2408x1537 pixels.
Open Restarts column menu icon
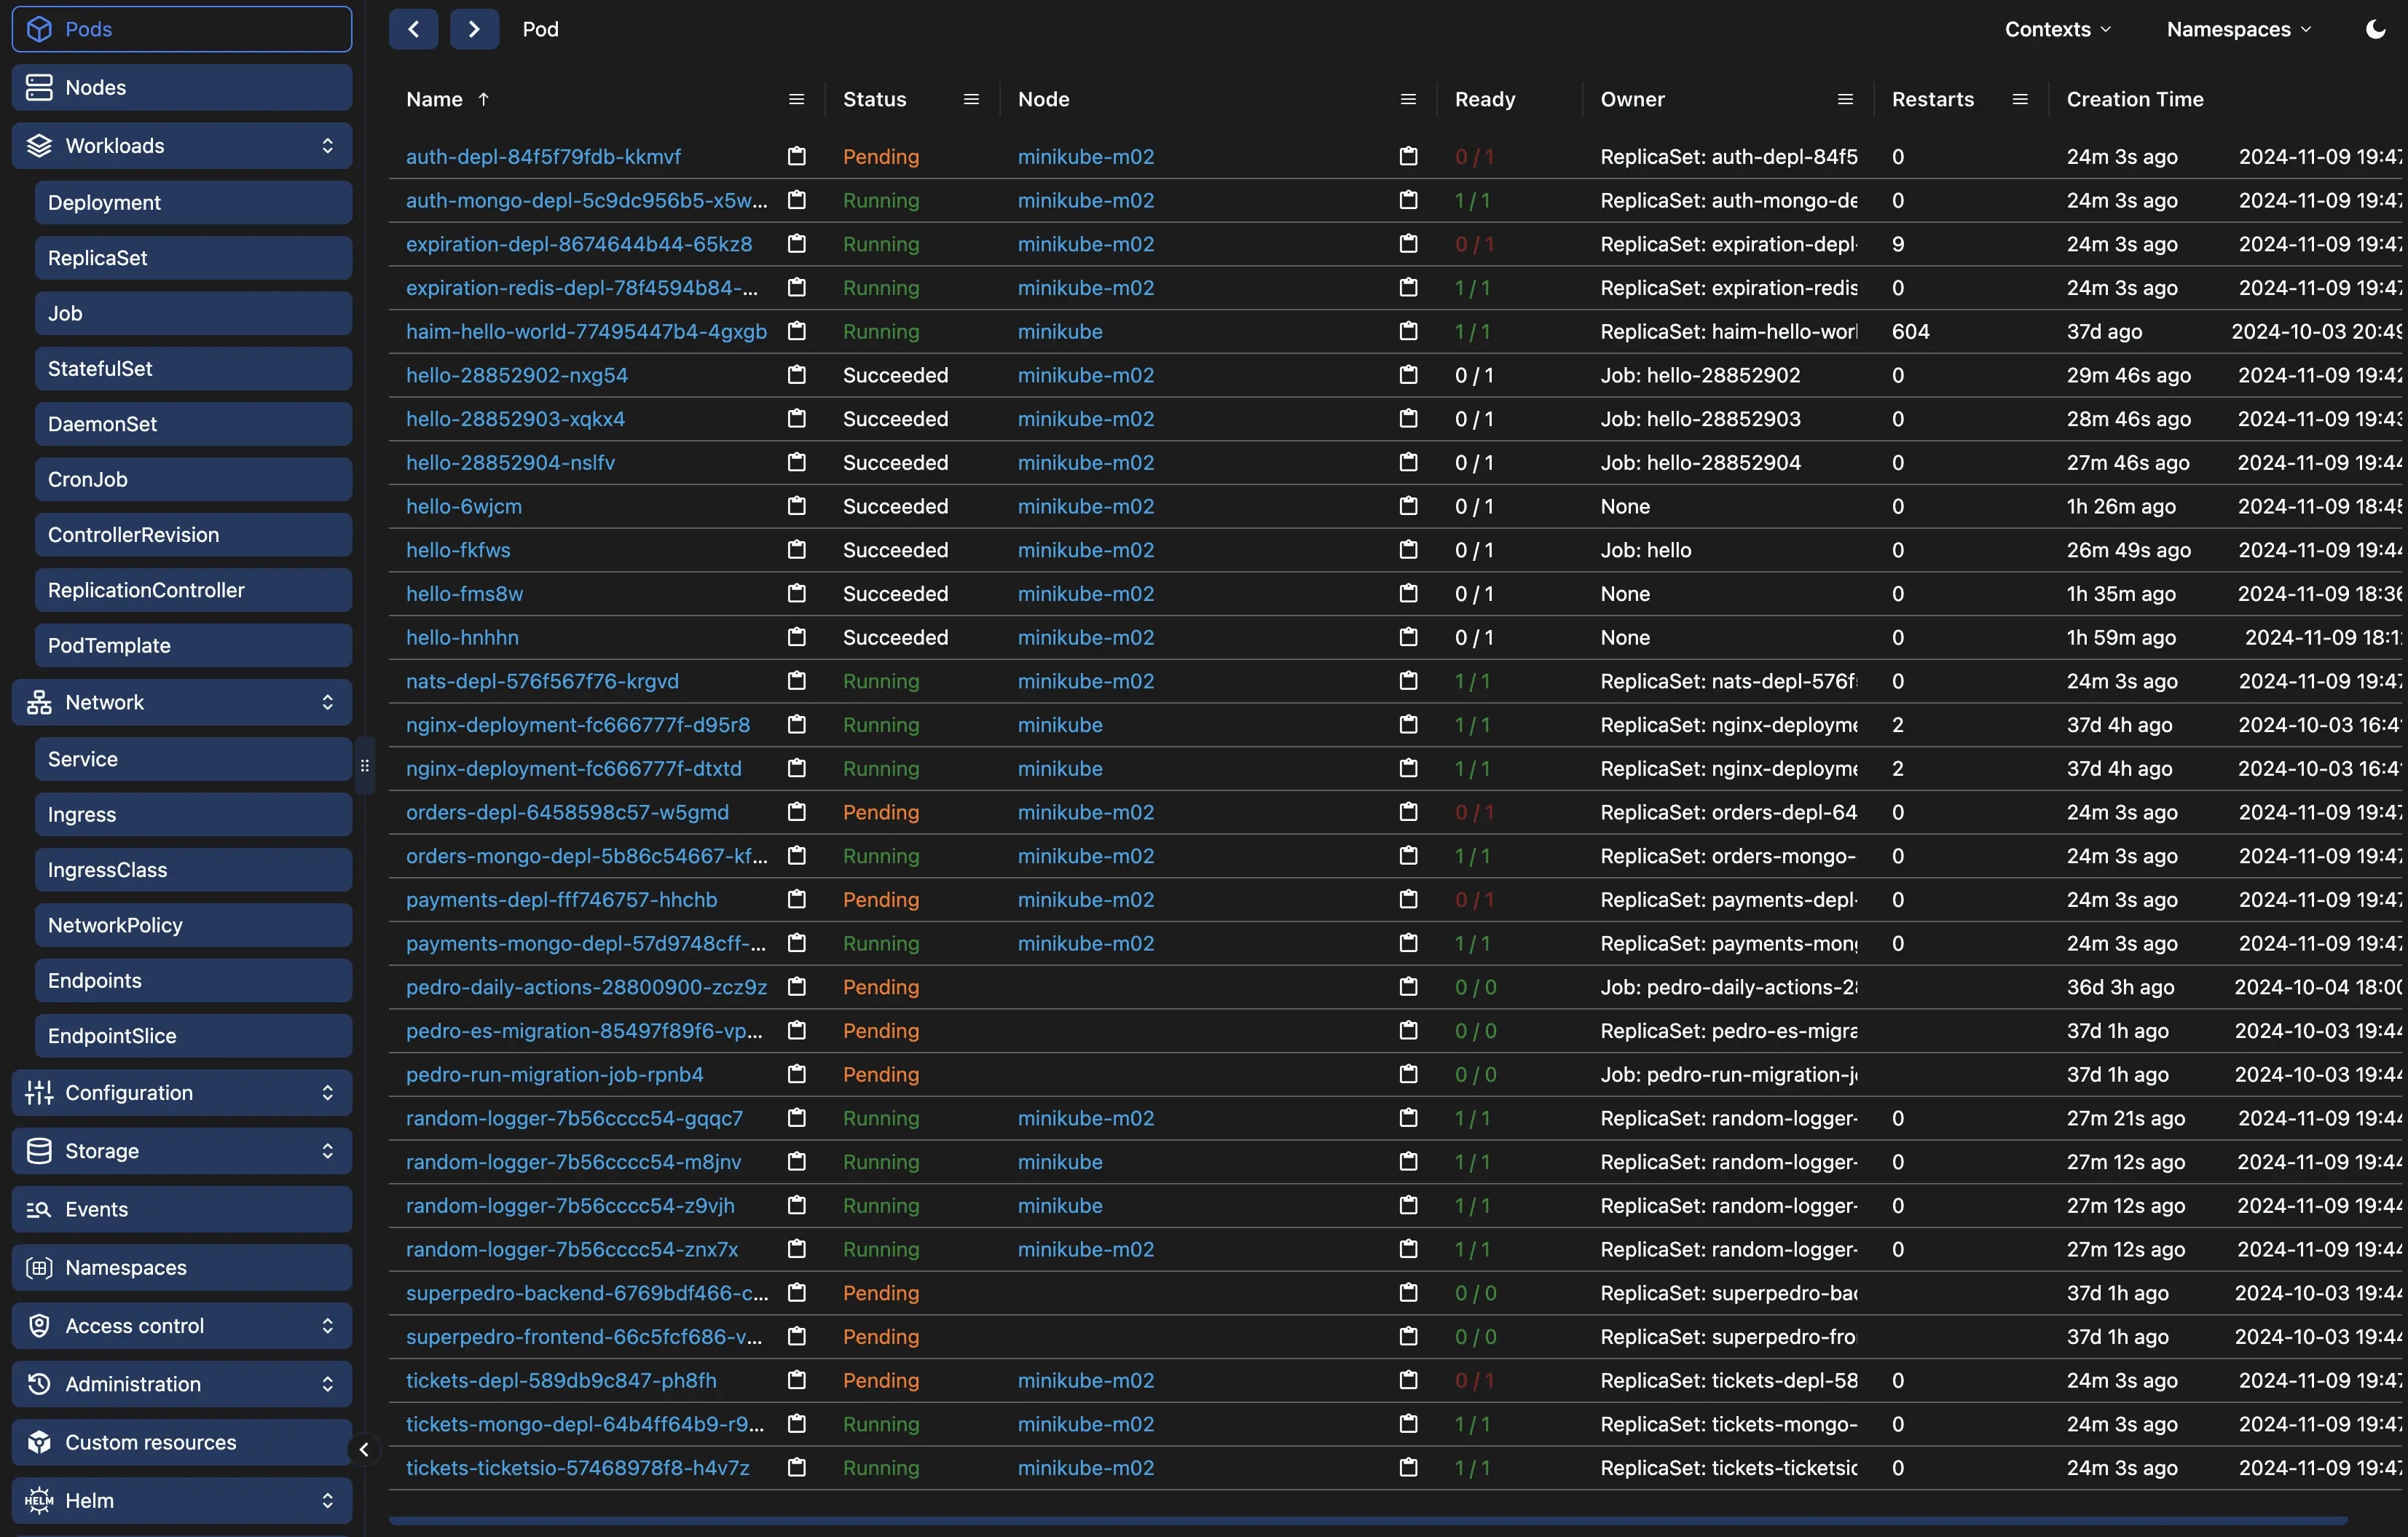(2019, 99)
